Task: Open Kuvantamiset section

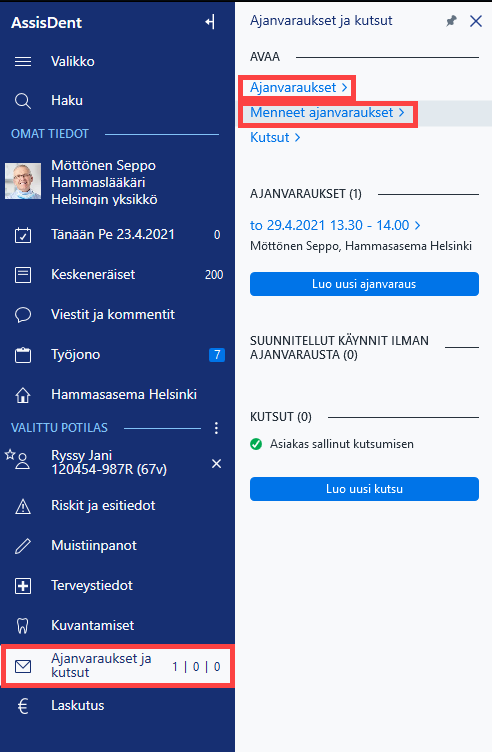Action: pos(93,625)
